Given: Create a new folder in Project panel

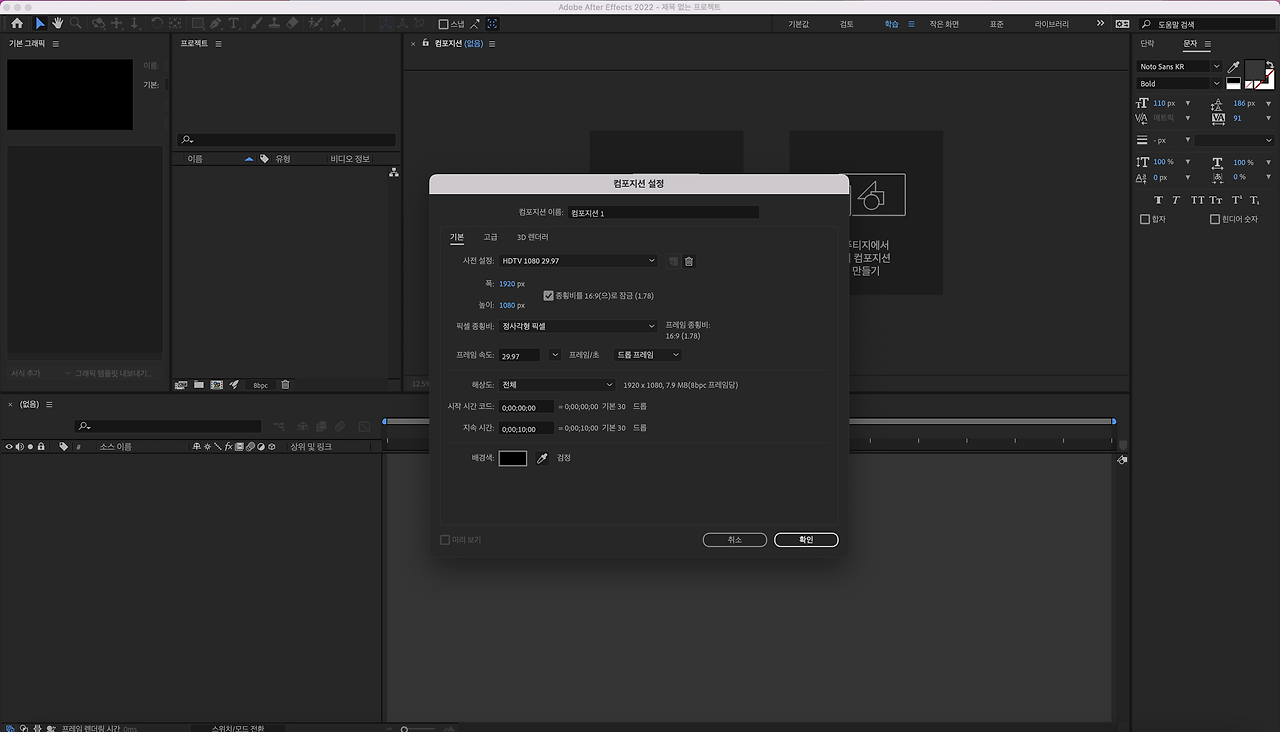Looking at the screenshot, I should [x=199, y=385].
